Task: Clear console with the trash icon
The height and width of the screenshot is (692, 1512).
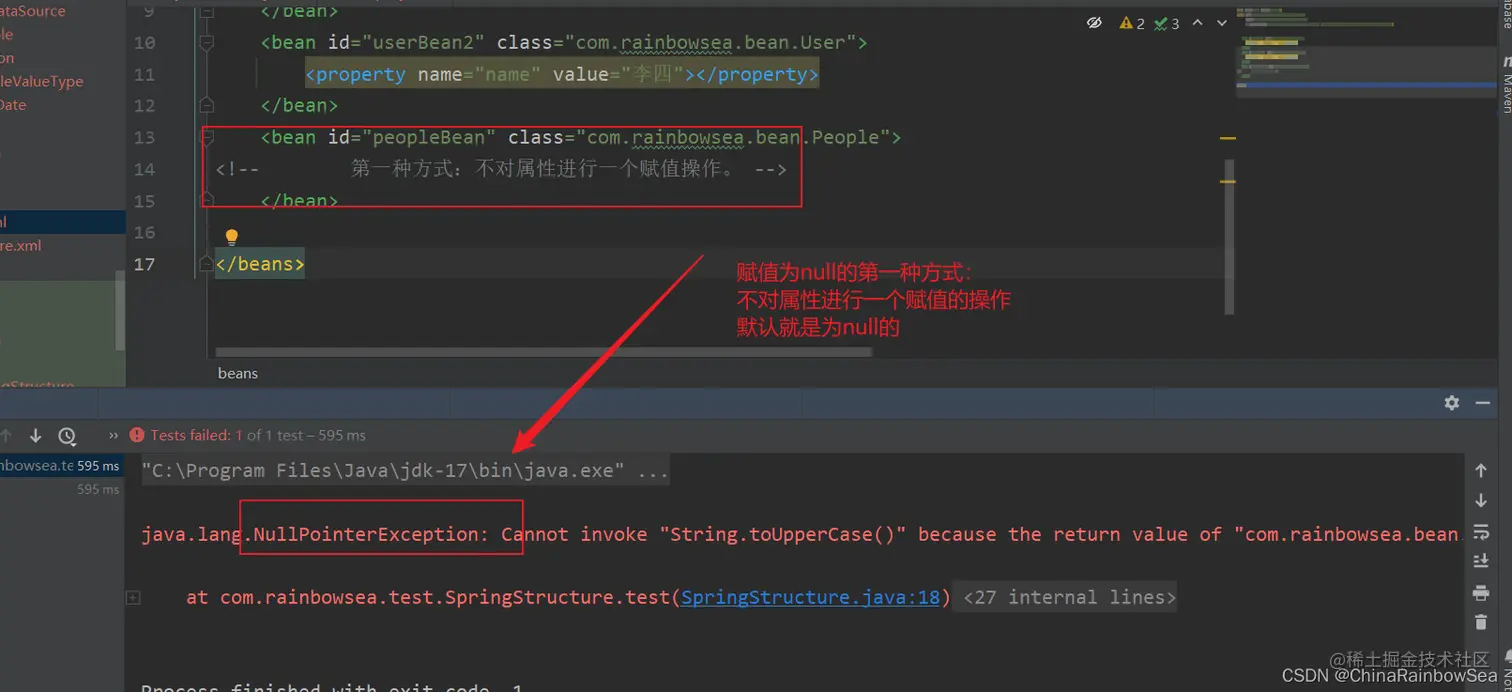Action: [1481, 623]
